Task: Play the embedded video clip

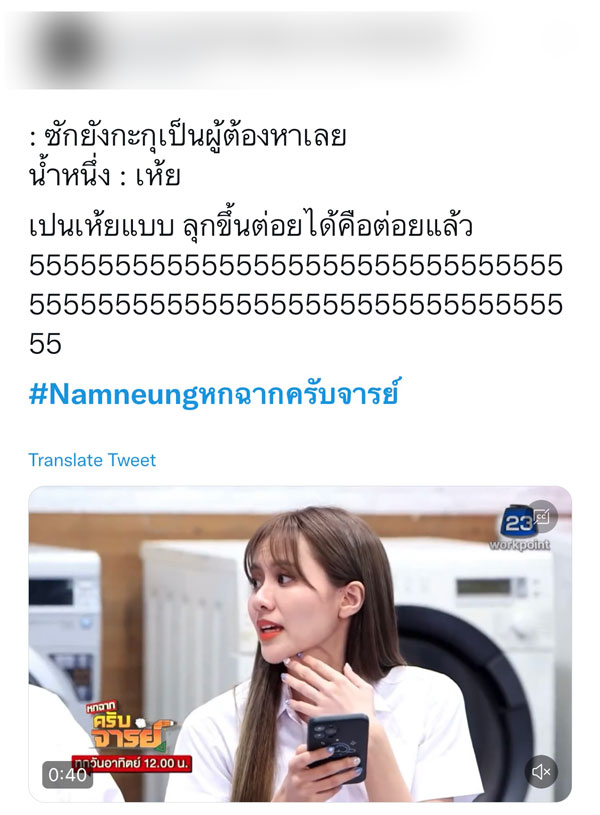Action: coord(300,644)
